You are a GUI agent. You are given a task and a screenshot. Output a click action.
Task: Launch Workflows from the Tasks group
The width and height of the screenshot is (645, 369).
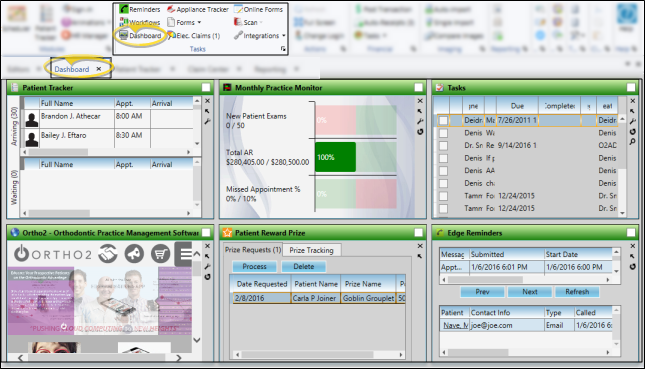coord(140,22)
